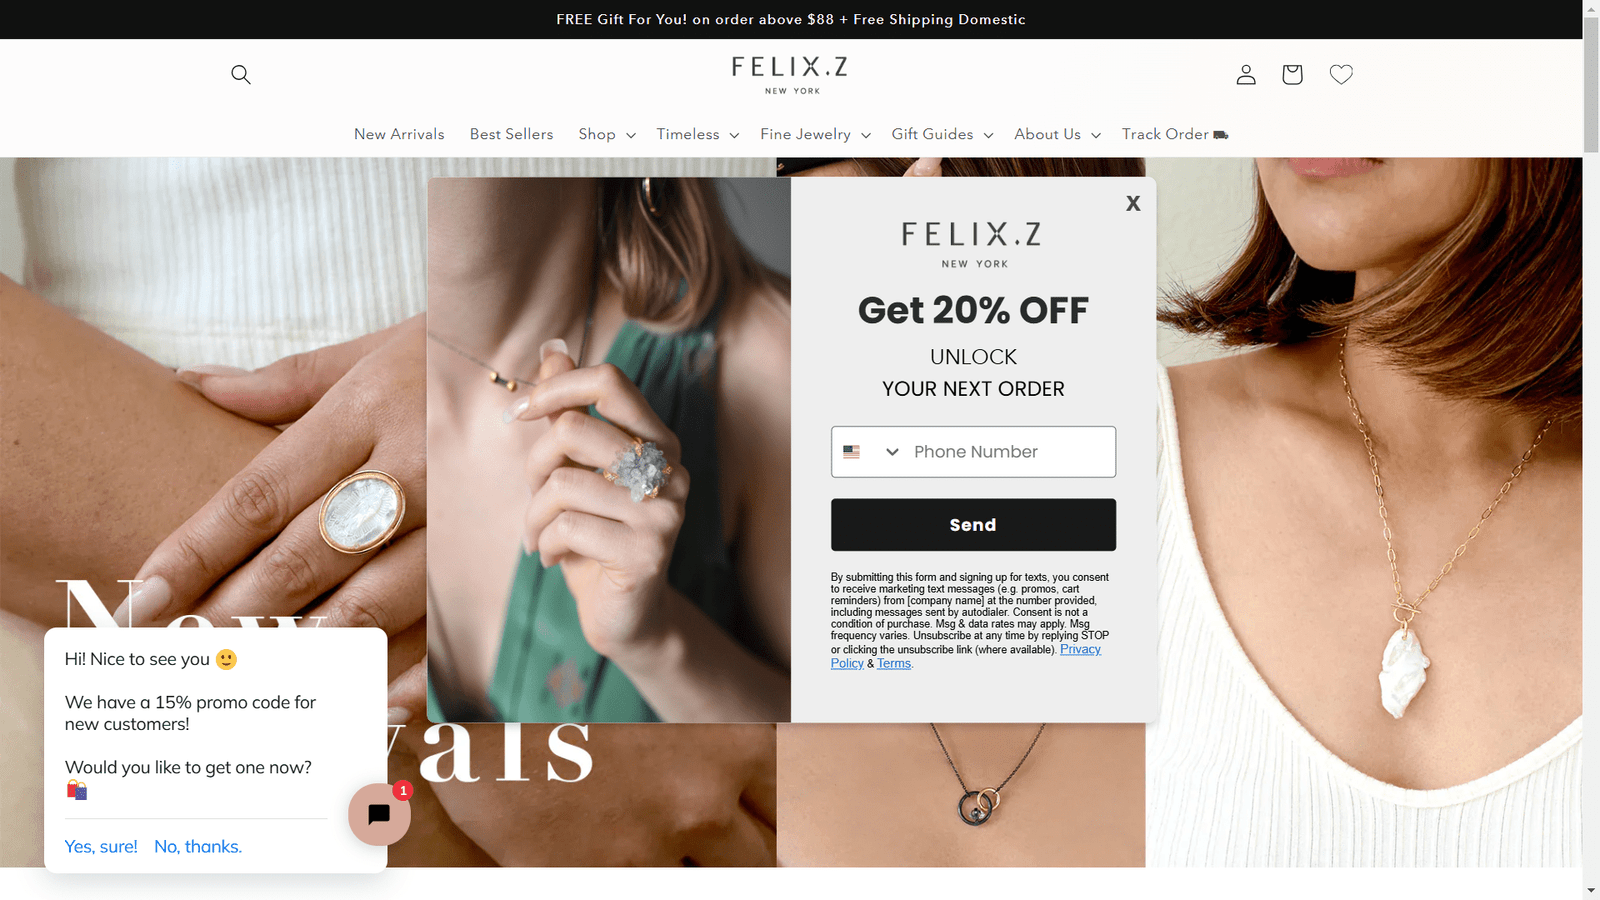
Task: Expand the Shop menu
Action: click(x=607, y=134)
